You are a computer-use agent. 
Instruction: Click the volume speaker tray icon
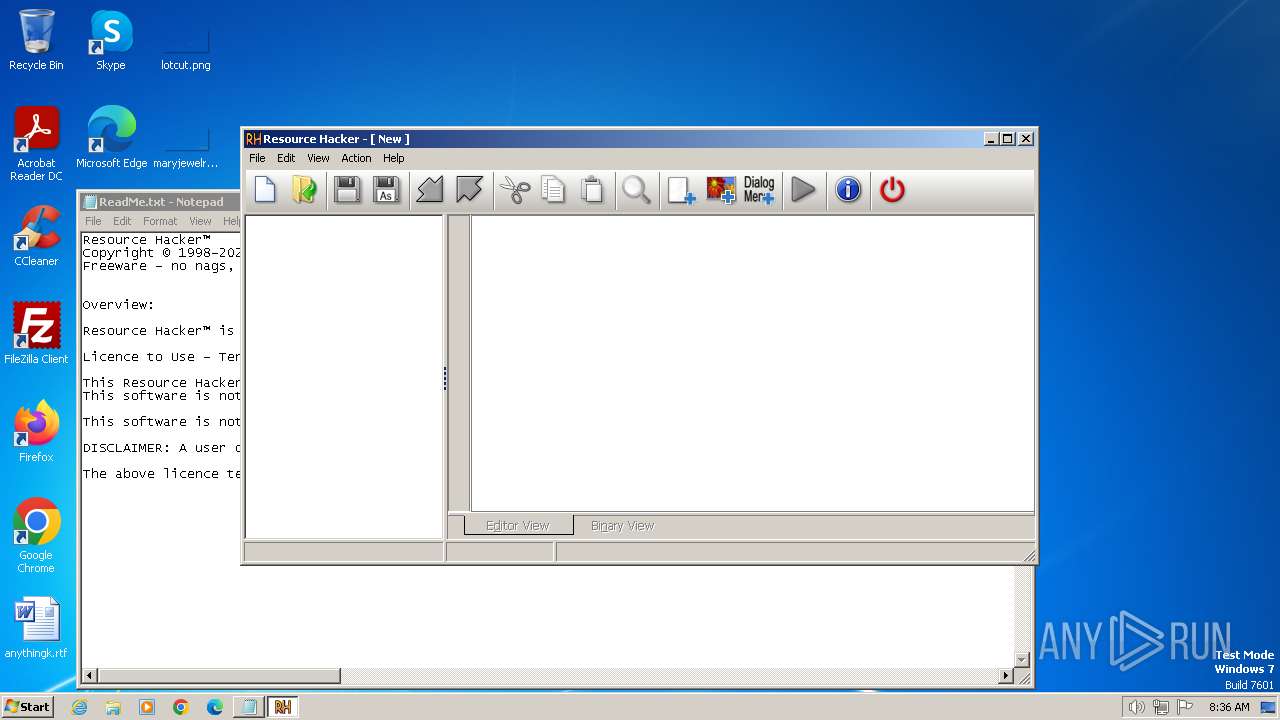[x=1136, y=707]
